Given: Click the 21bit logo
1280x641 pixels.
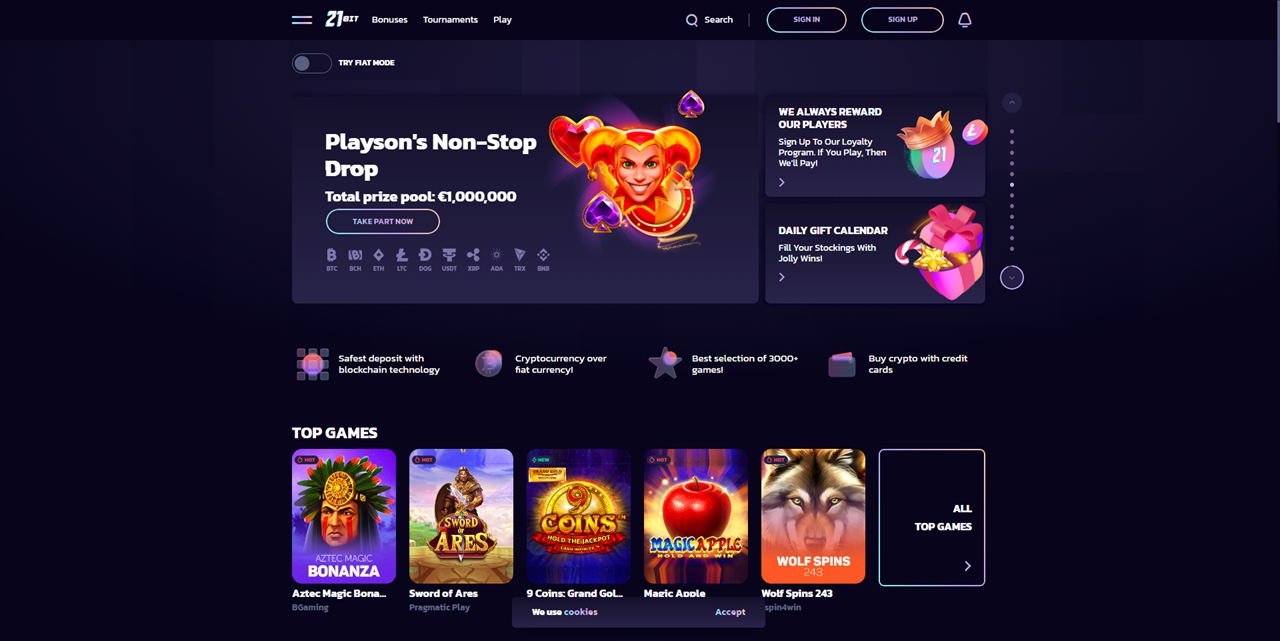Looking at the screenshot, I should [x=342, y=19].
